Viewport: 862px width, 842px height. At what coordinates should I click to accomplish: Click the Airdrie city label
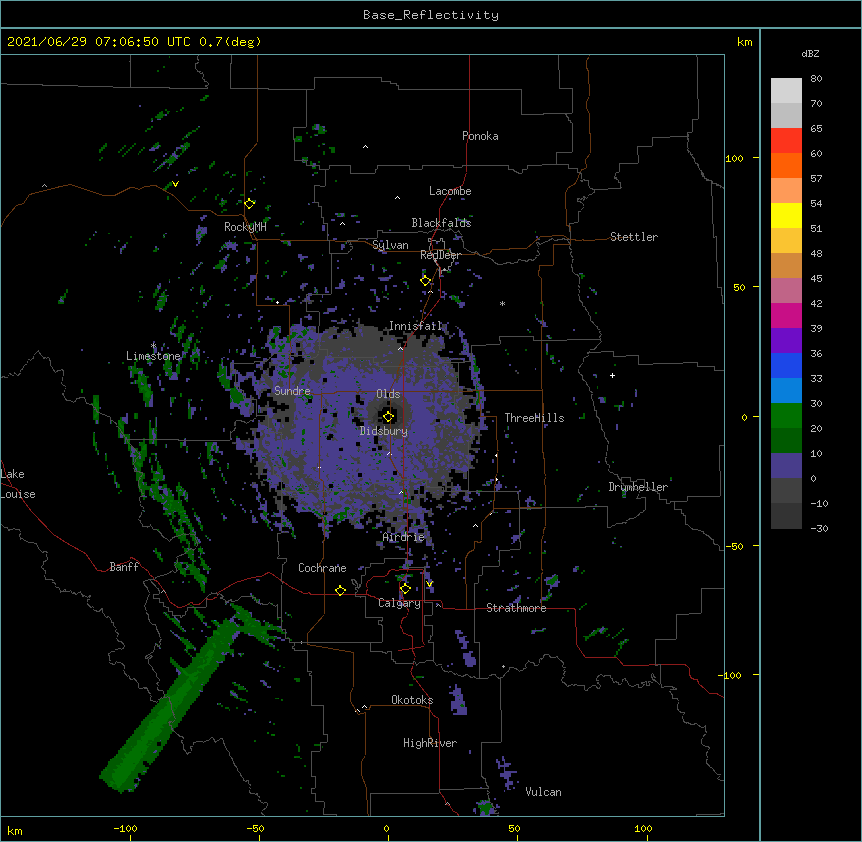point(404,537)
